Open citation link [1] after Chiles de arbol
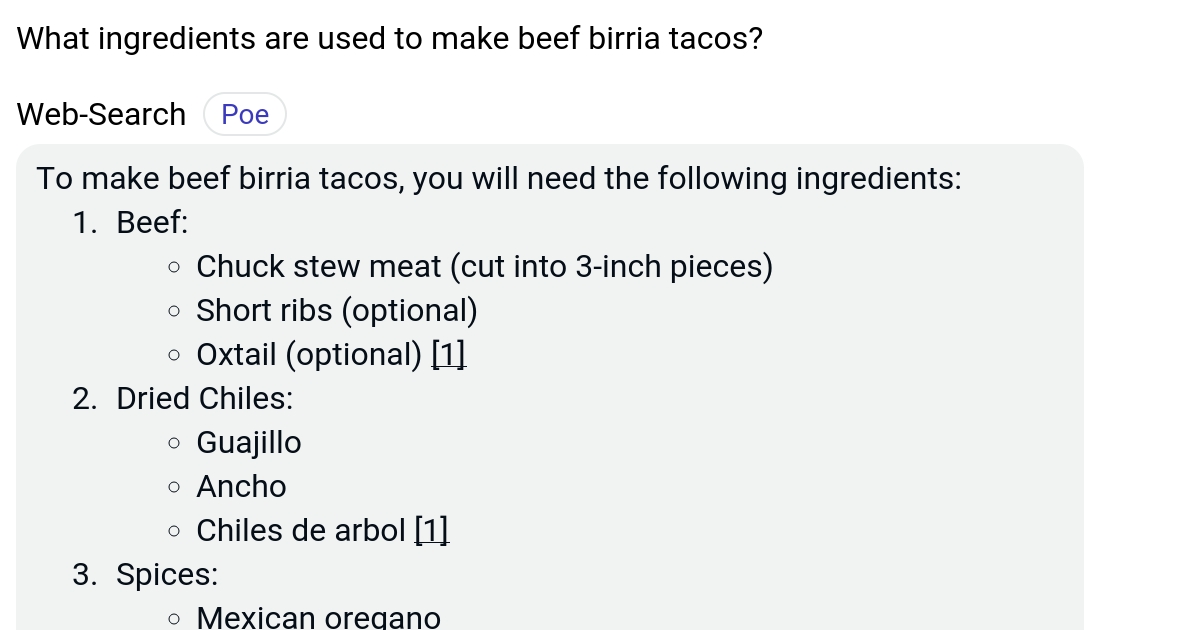 (431, 530)
